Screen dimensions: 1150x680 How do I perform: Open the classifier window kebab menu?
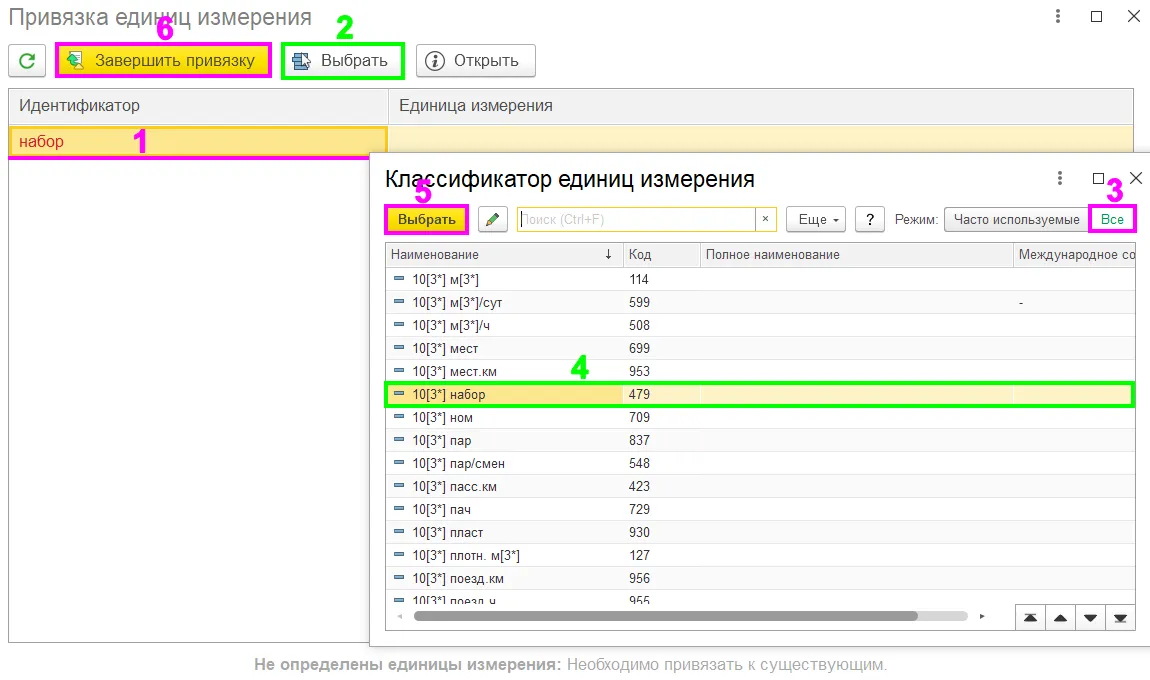pos(1060,178)
